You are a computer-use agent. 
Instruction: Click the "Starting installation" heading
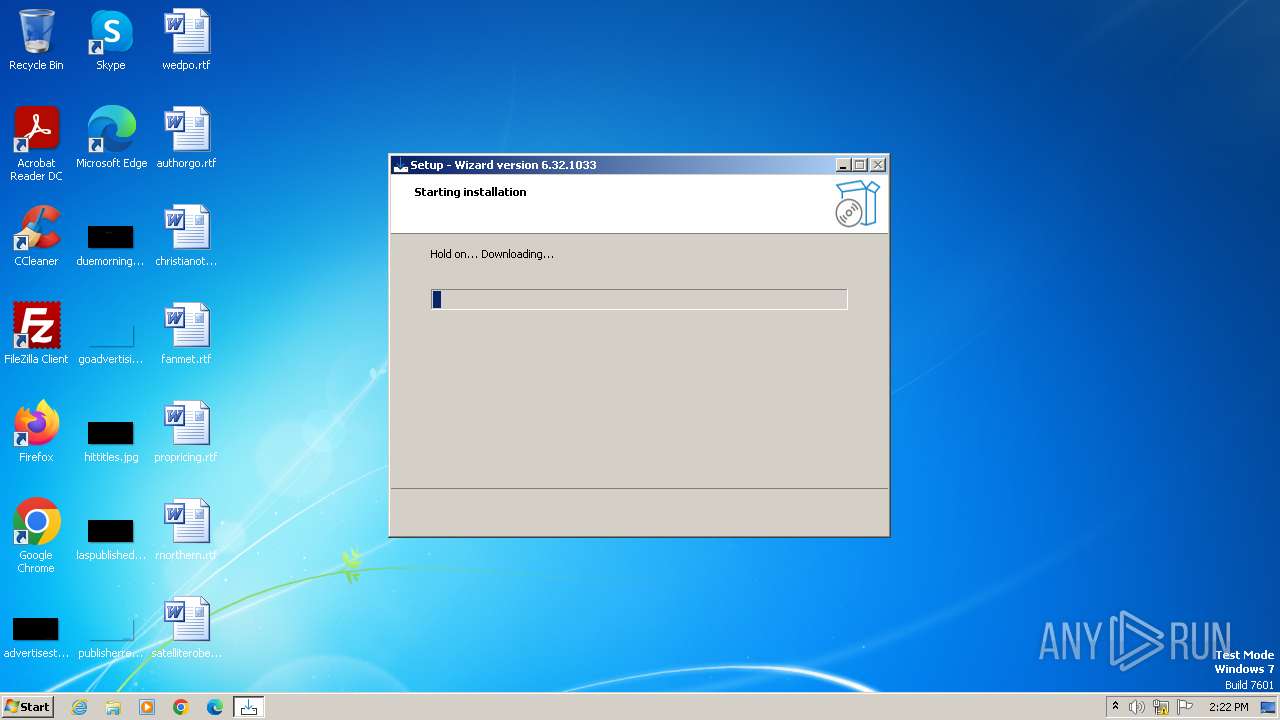(x=470, y=192)
